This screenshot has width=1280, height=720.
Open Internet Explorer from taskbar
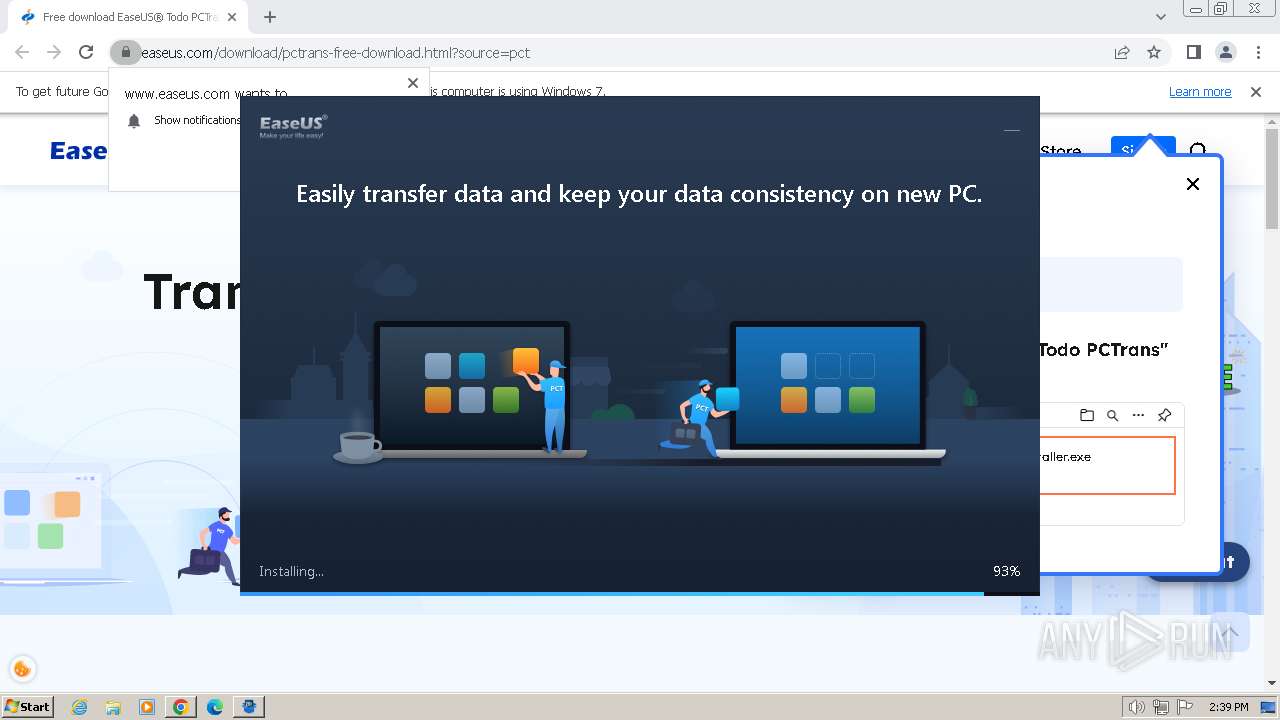coord(79,707)
